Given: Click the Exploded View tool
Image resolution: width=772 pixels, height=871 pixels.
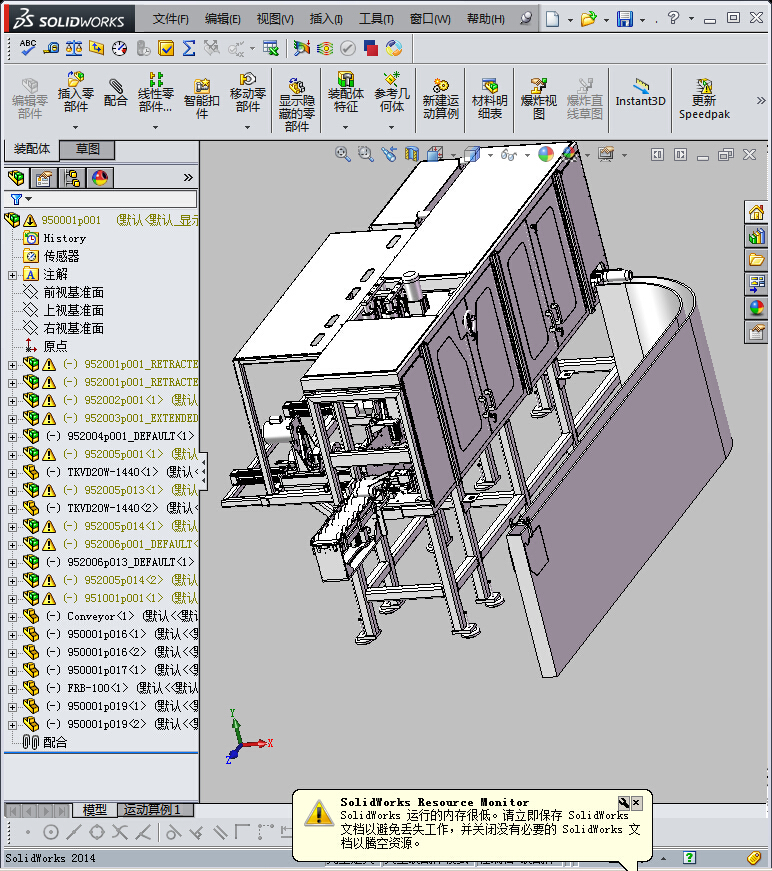Looking at the screenshot, I should tap(538, 99).
